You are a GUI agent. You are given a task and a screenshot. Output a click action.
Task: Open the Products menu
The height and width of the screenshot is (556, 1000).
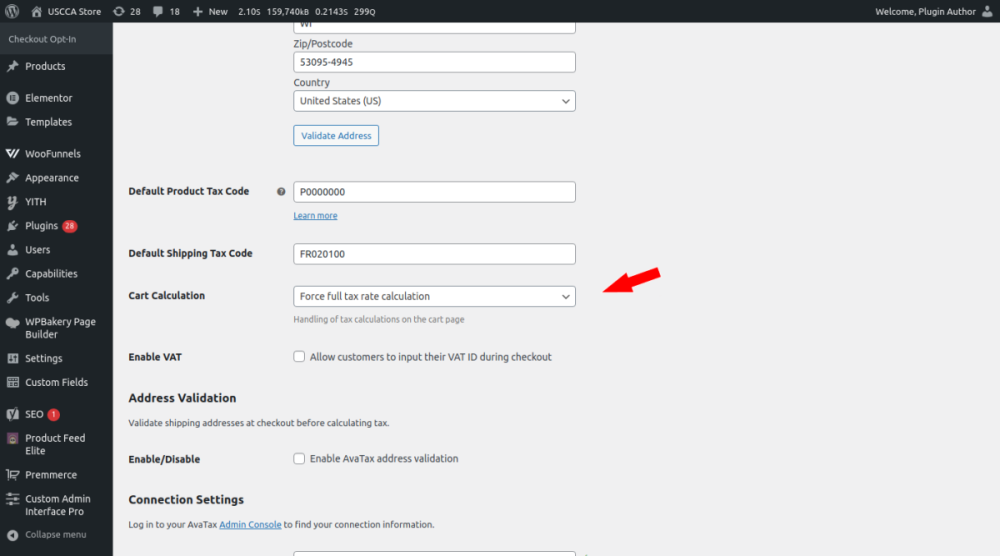click(x=45, y=66)
